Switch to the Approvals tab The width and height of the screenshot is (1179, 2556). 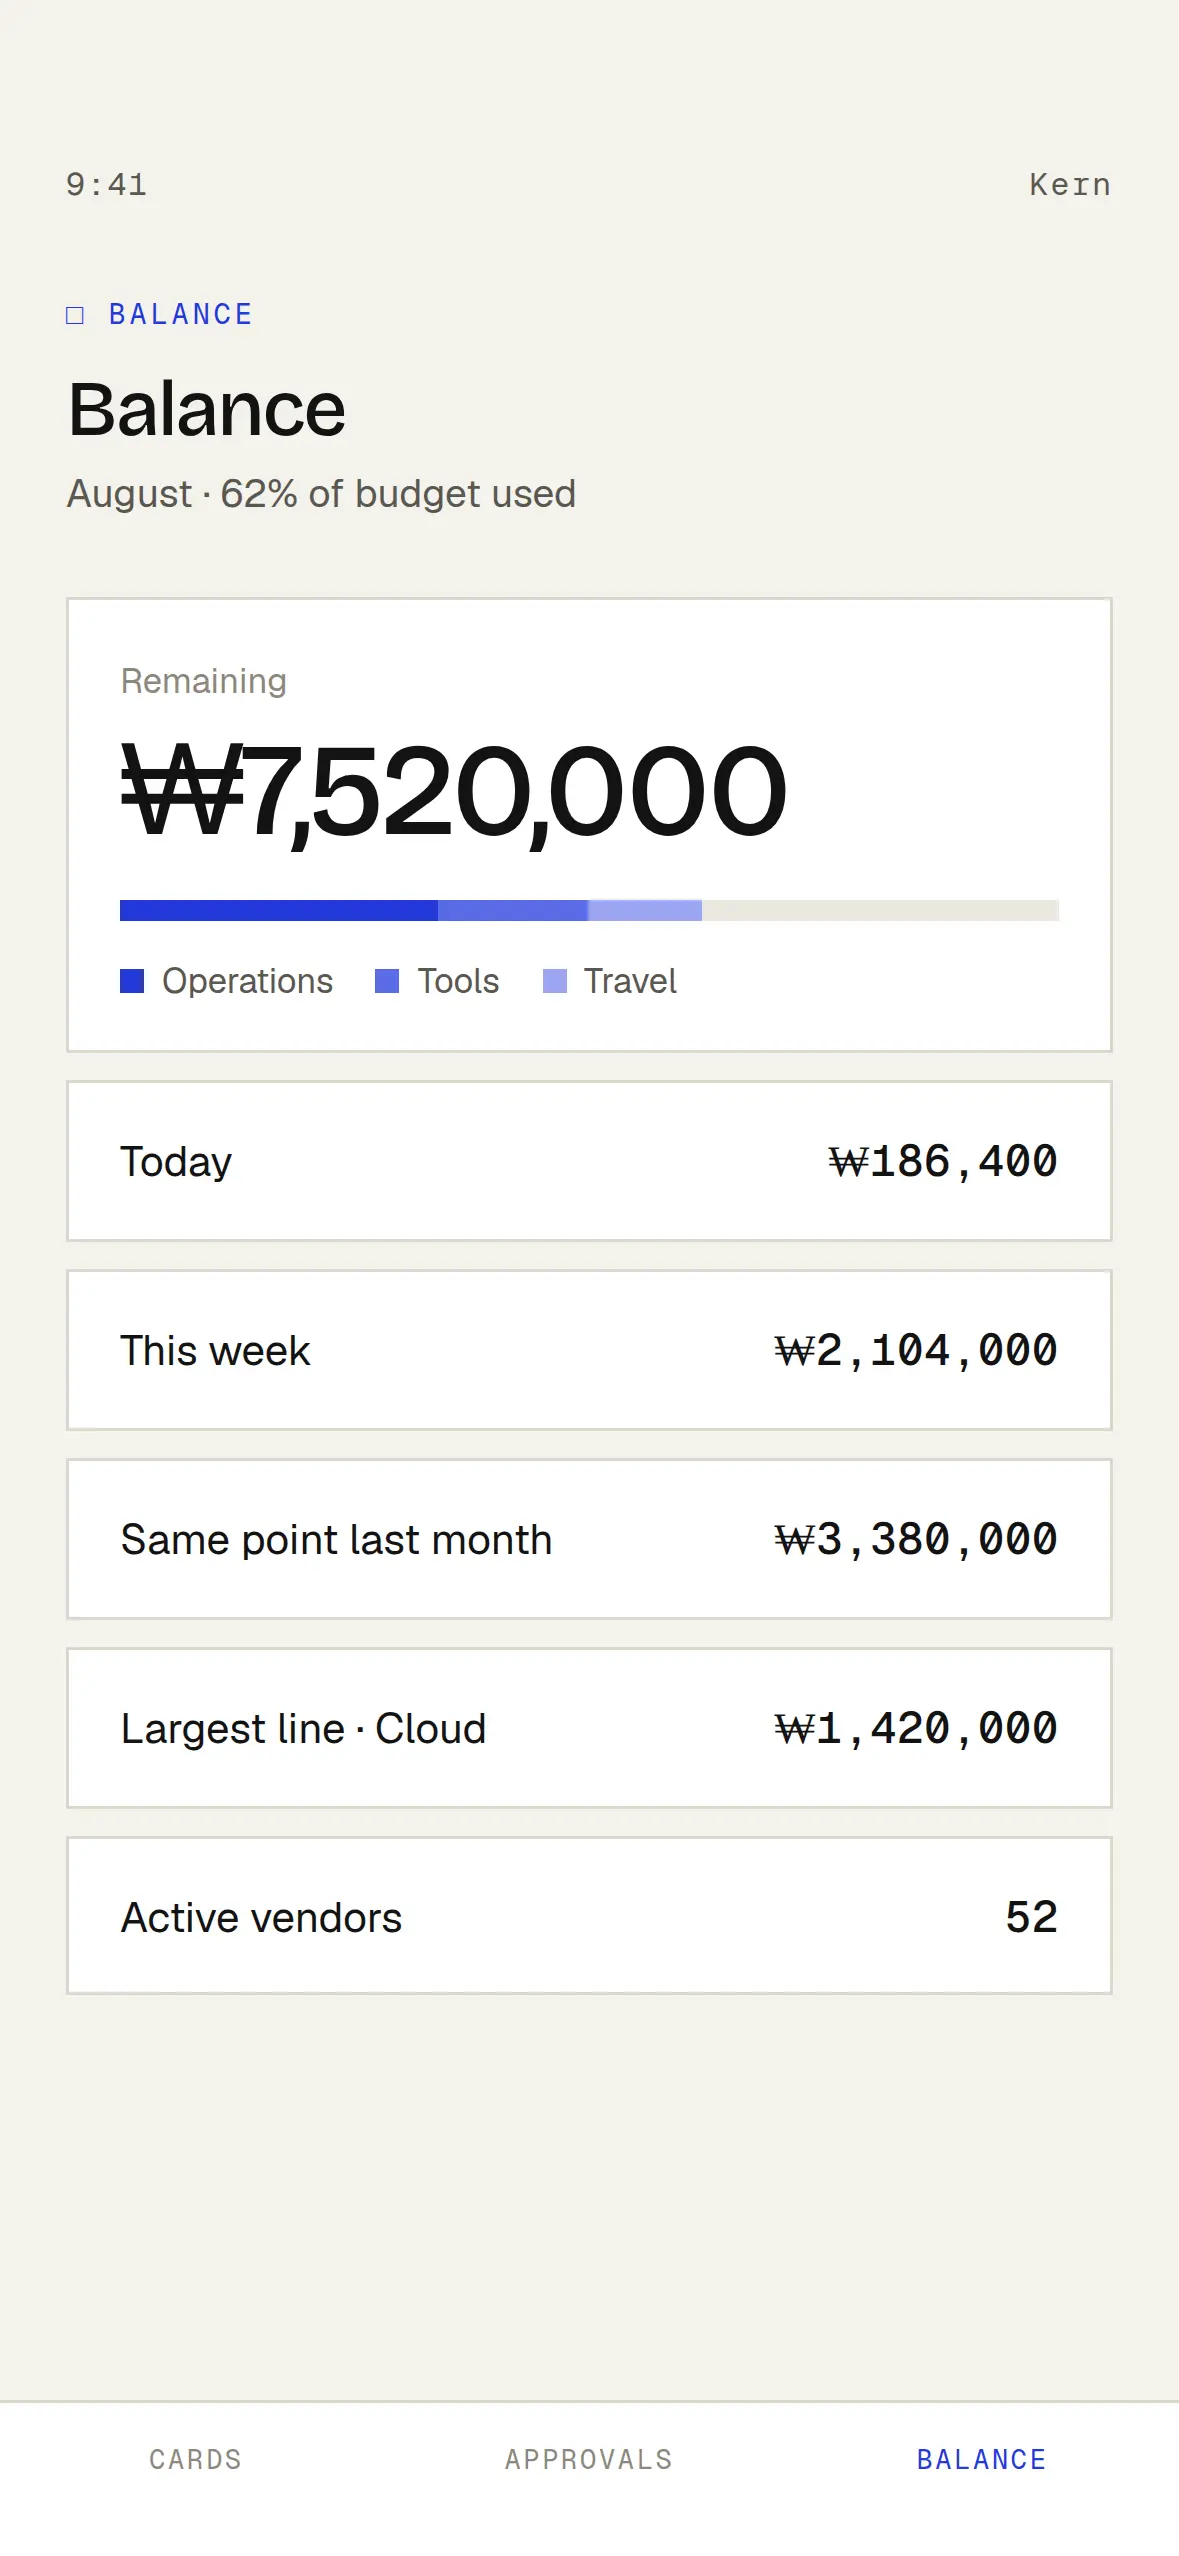589,2459
